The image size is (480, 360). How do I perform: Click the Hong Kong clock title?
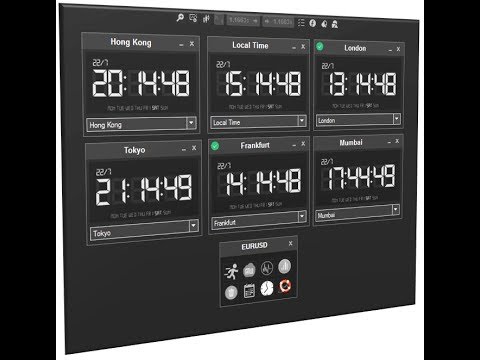[x=131, y=42]
